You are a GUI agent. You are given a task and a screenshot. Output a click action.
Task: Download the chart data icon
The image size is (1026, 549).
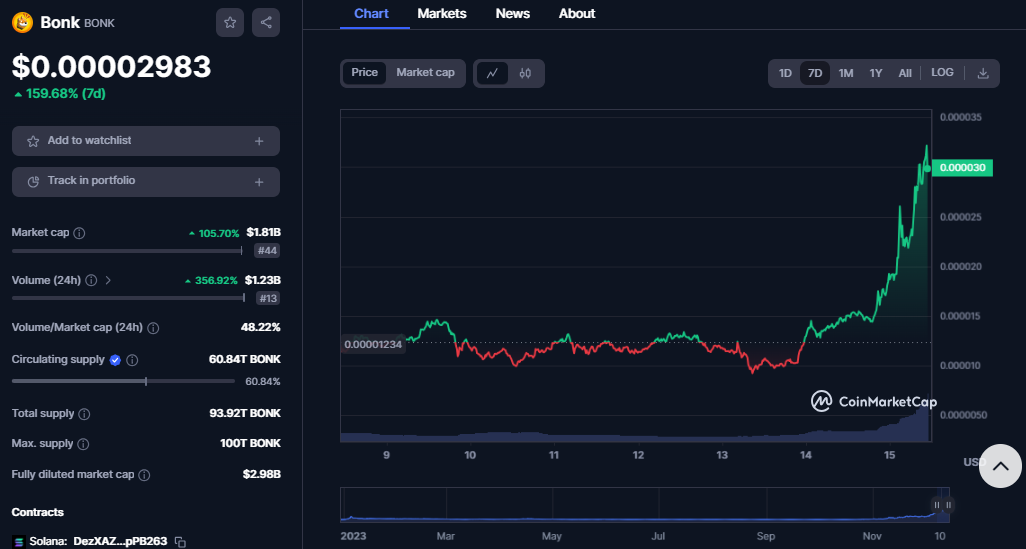tap(982, 73)
